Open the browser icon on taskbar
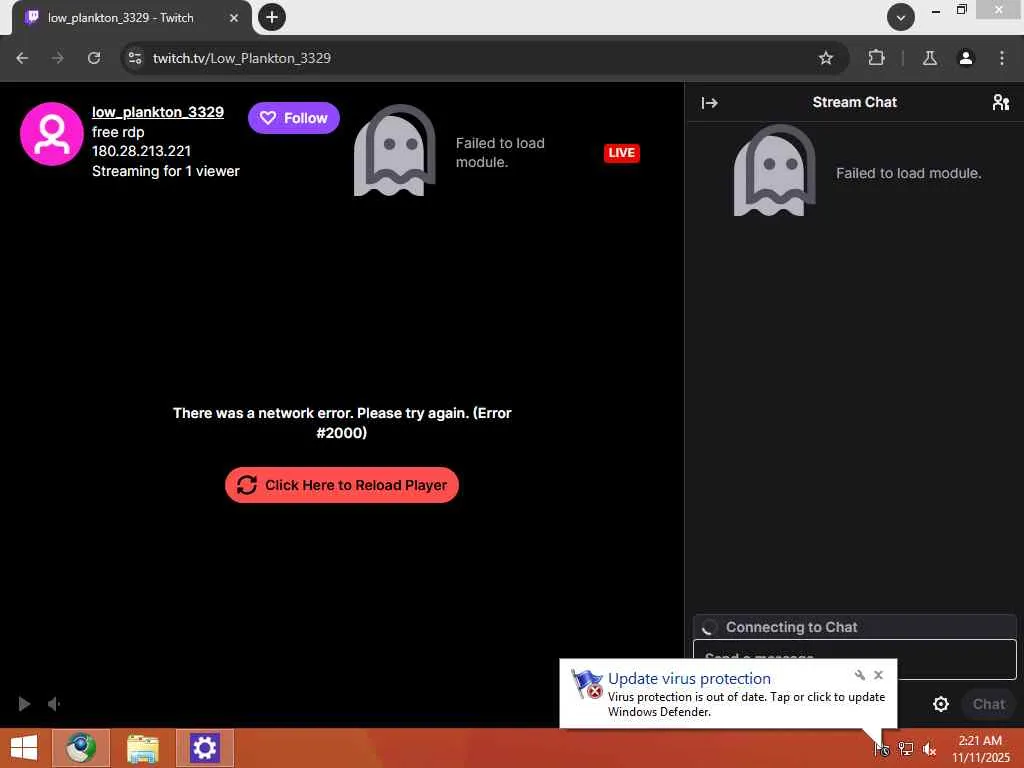1024x768 pixels. pos(81,748)
